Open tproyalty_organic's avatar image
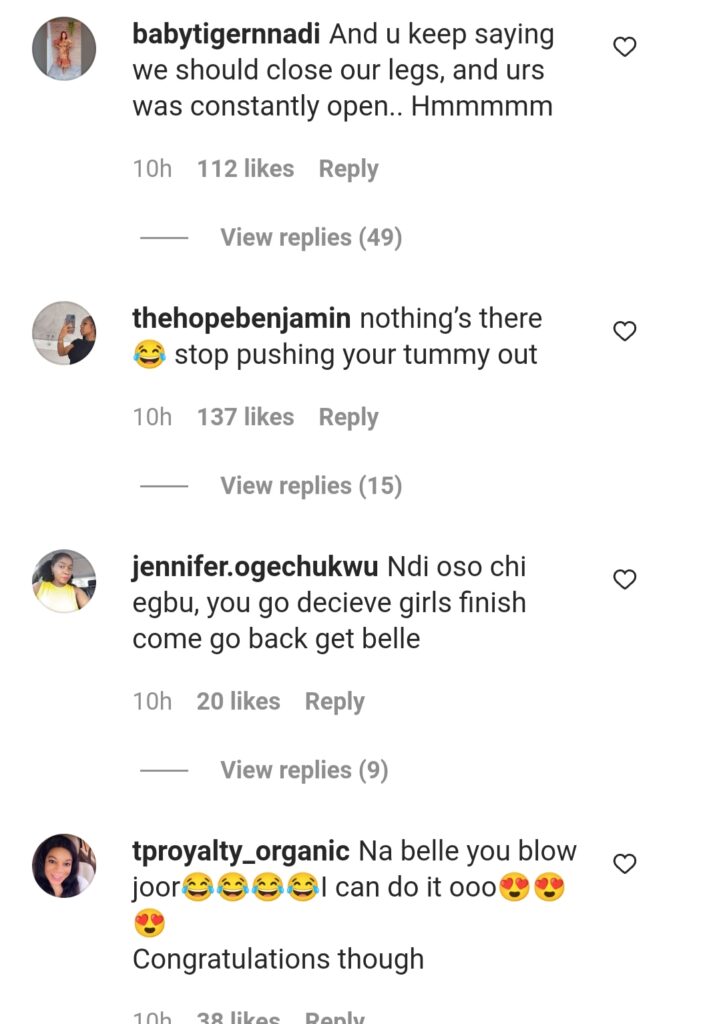The width and height of the screenshot is (721, 1024). (64, 865)
